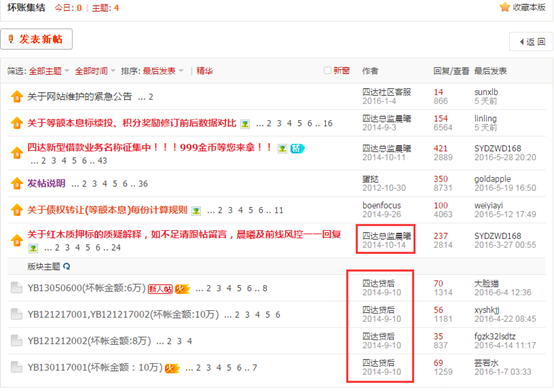
Task: Click the 收藏本版 link
Action: pos(529,7)
